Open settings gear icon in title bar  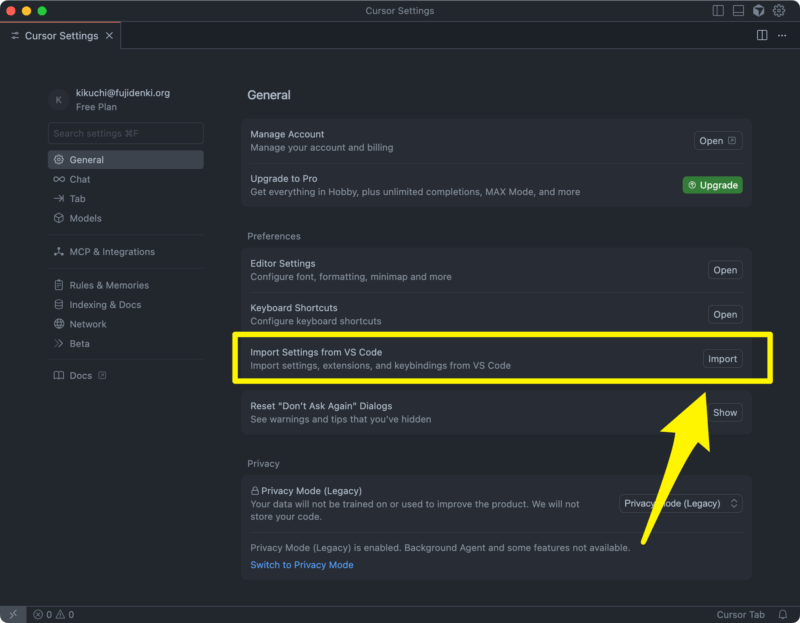click(779, 11)
